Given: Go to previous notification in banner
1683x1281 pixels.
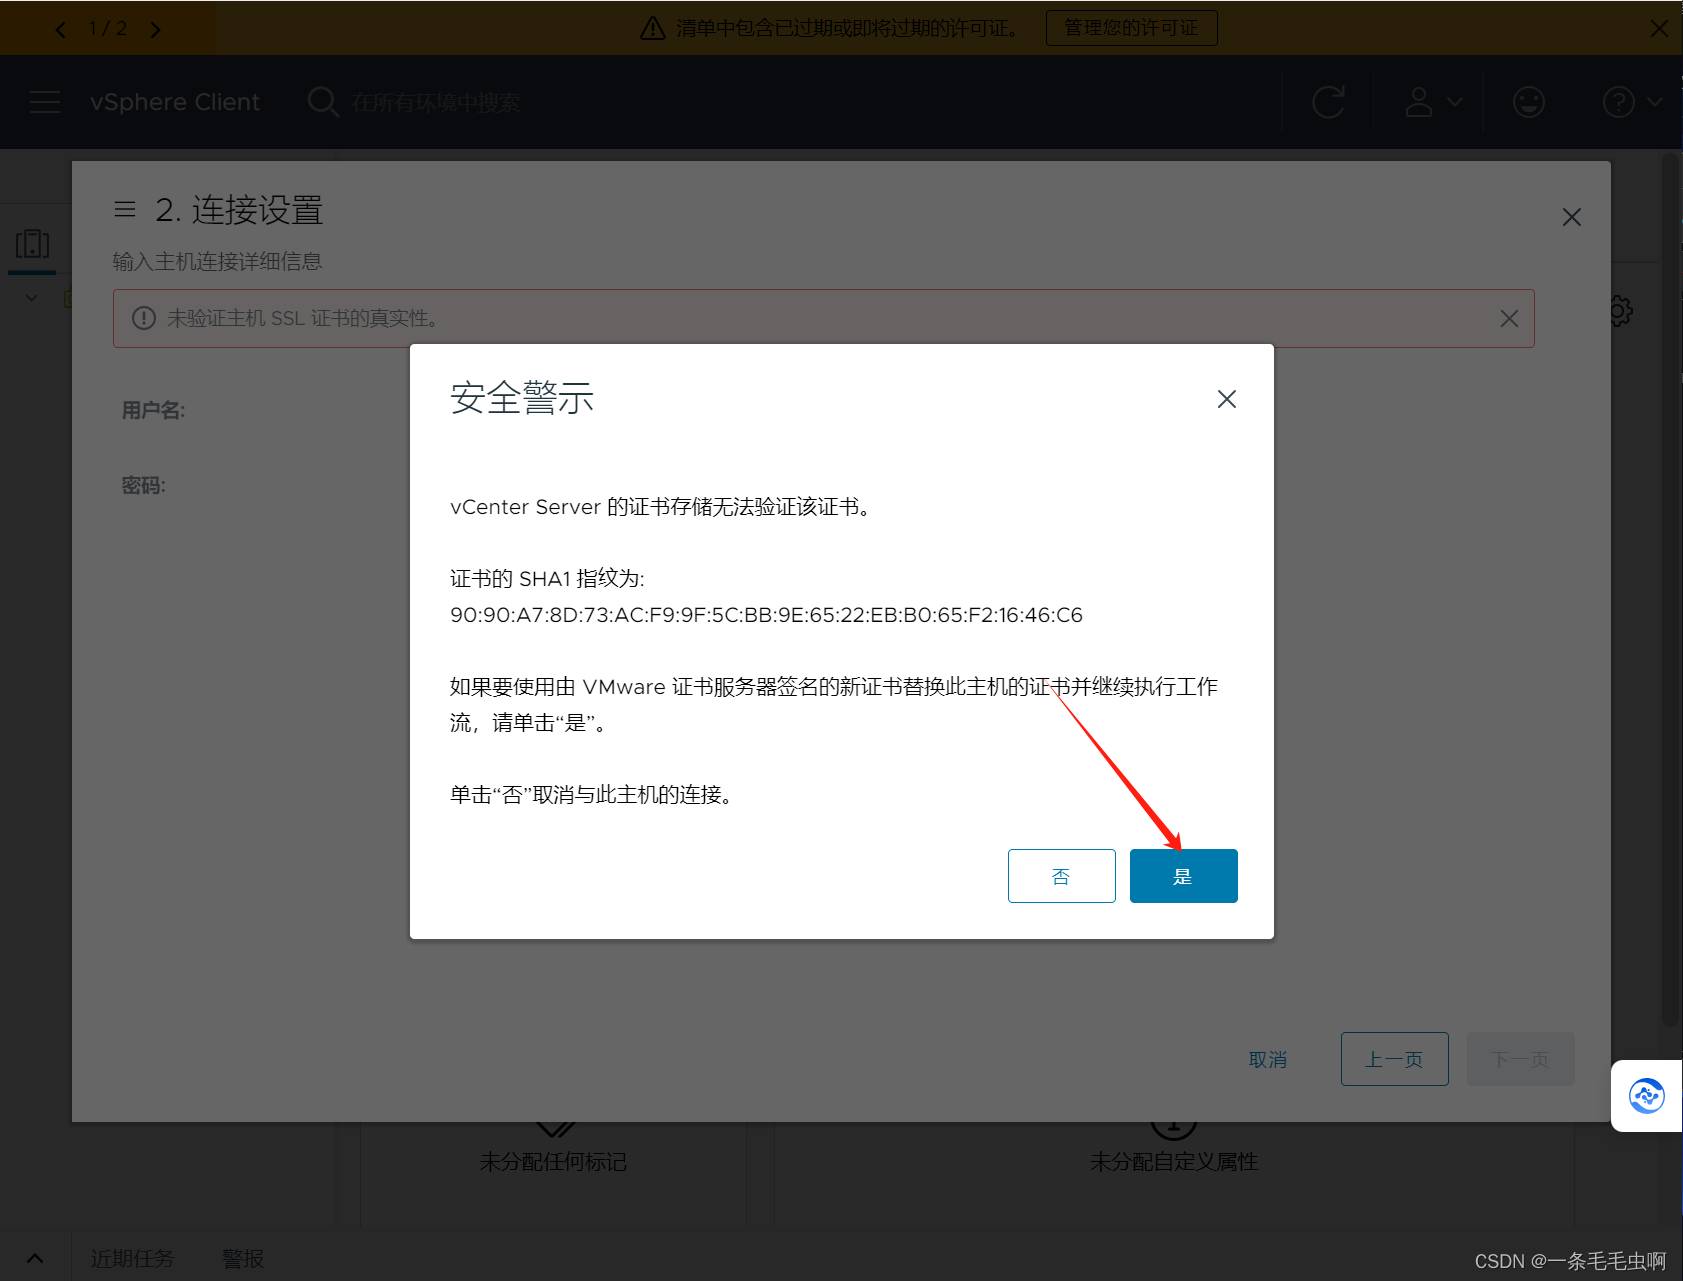Looking at the screenshot, I should [61, 29].
